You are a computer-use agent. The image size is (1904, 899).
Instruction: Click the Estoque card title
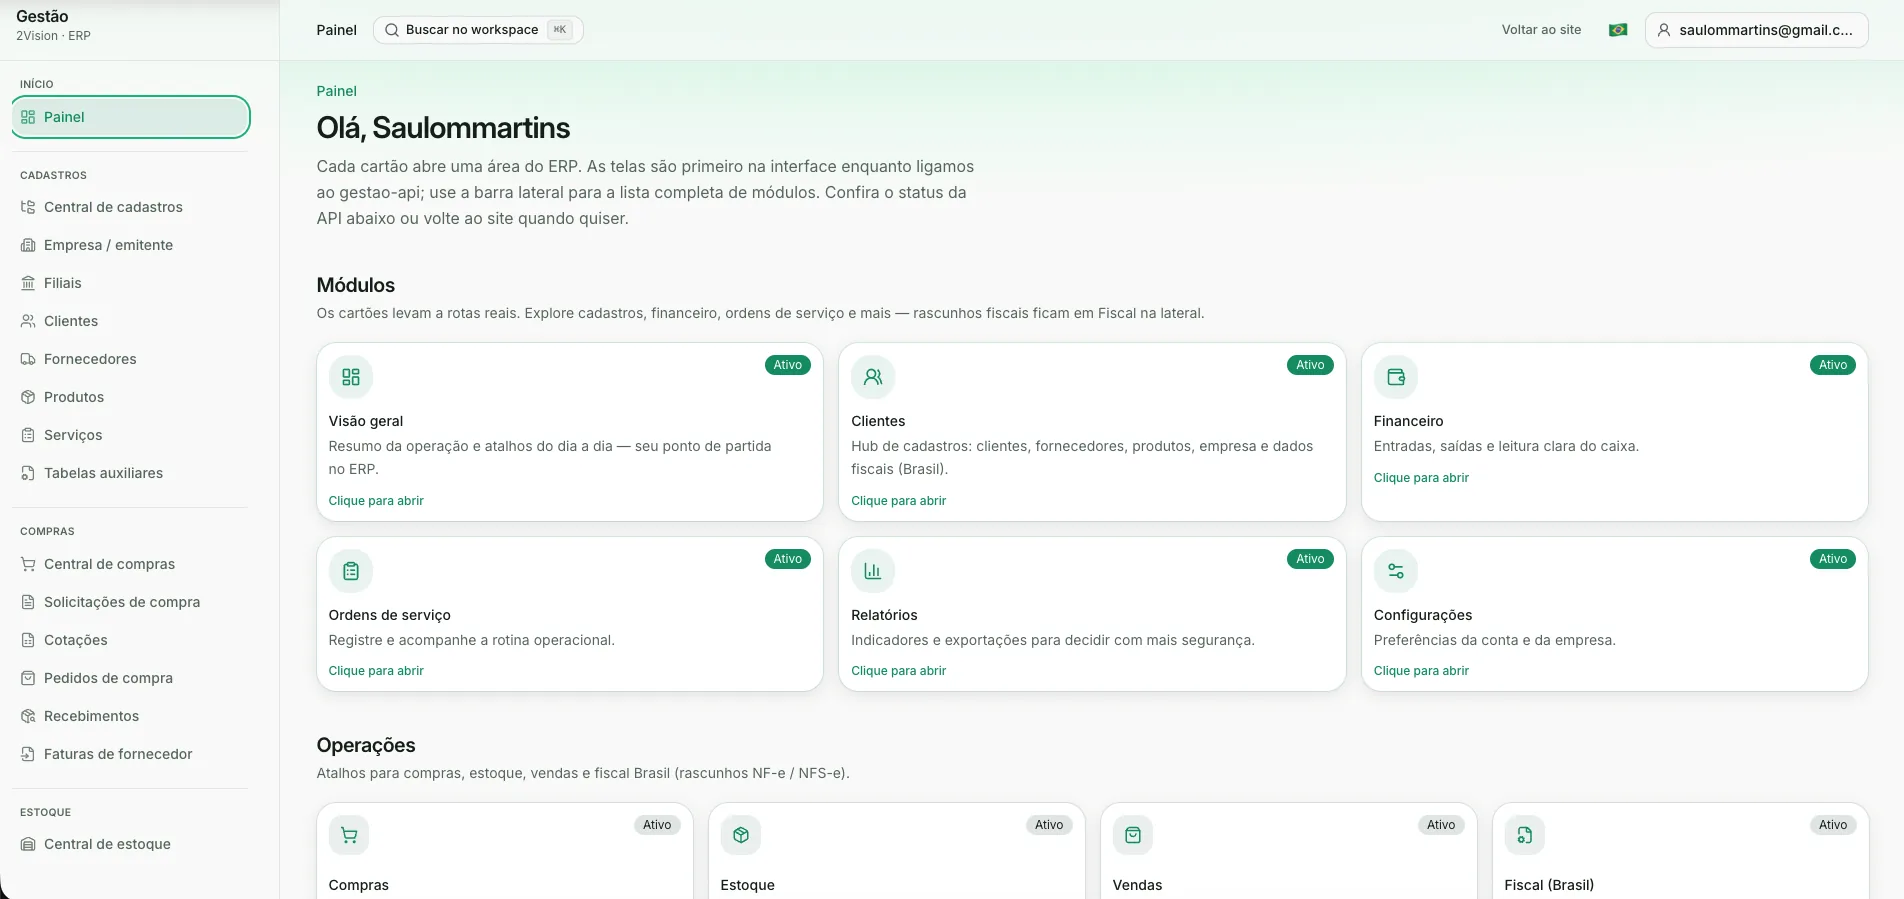tap(748, 885)
